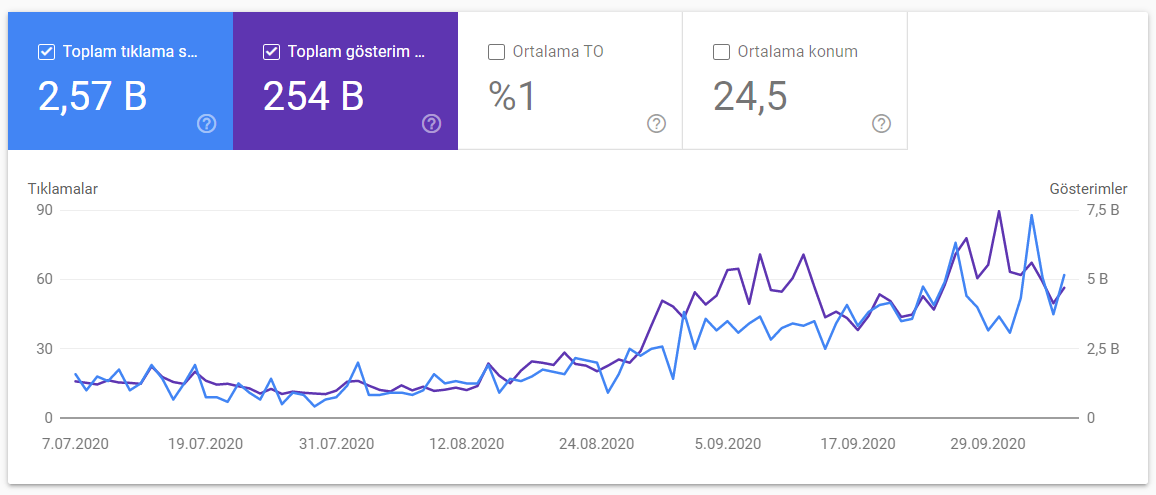Click the %1 average CTR value
This screenshot has width=1156, height=495.
[x=512, y=97]
